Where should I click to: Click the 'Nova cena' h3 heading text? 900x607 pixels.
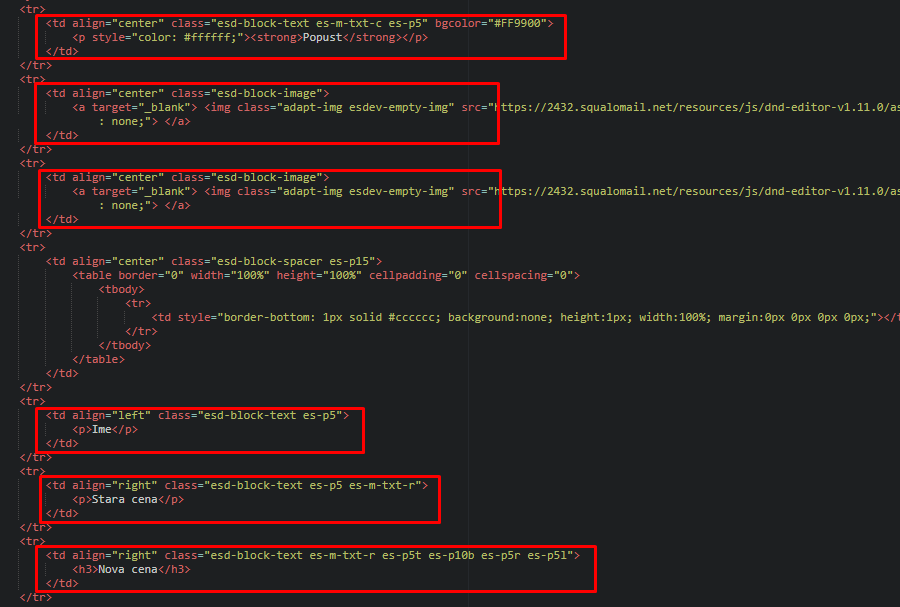[128, 569]
